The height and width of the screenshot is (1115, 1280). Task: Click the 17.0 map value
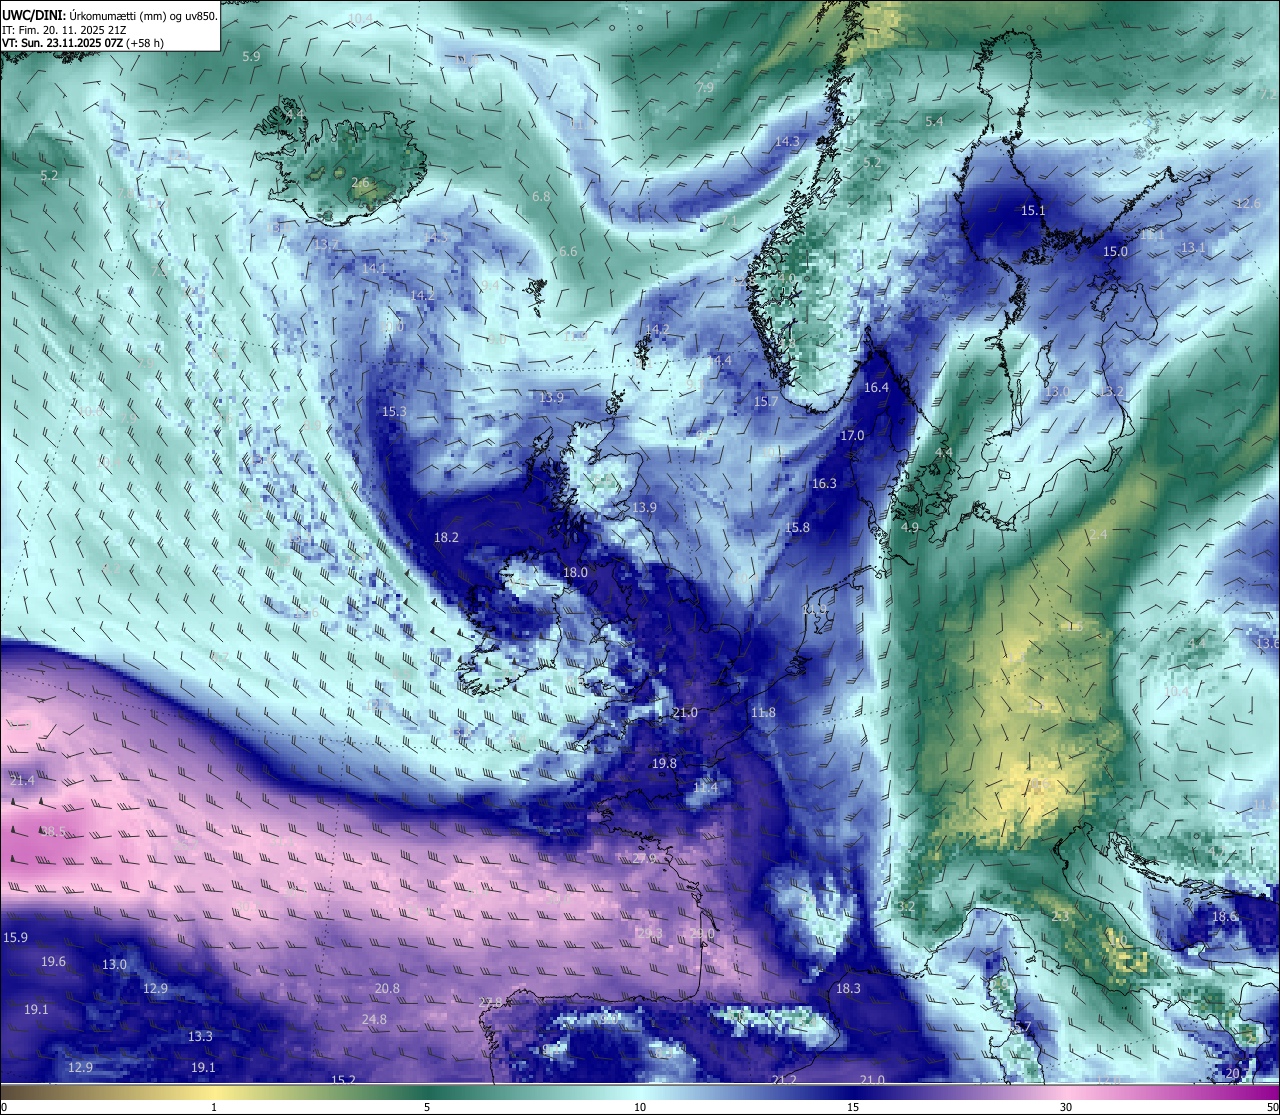852,436
